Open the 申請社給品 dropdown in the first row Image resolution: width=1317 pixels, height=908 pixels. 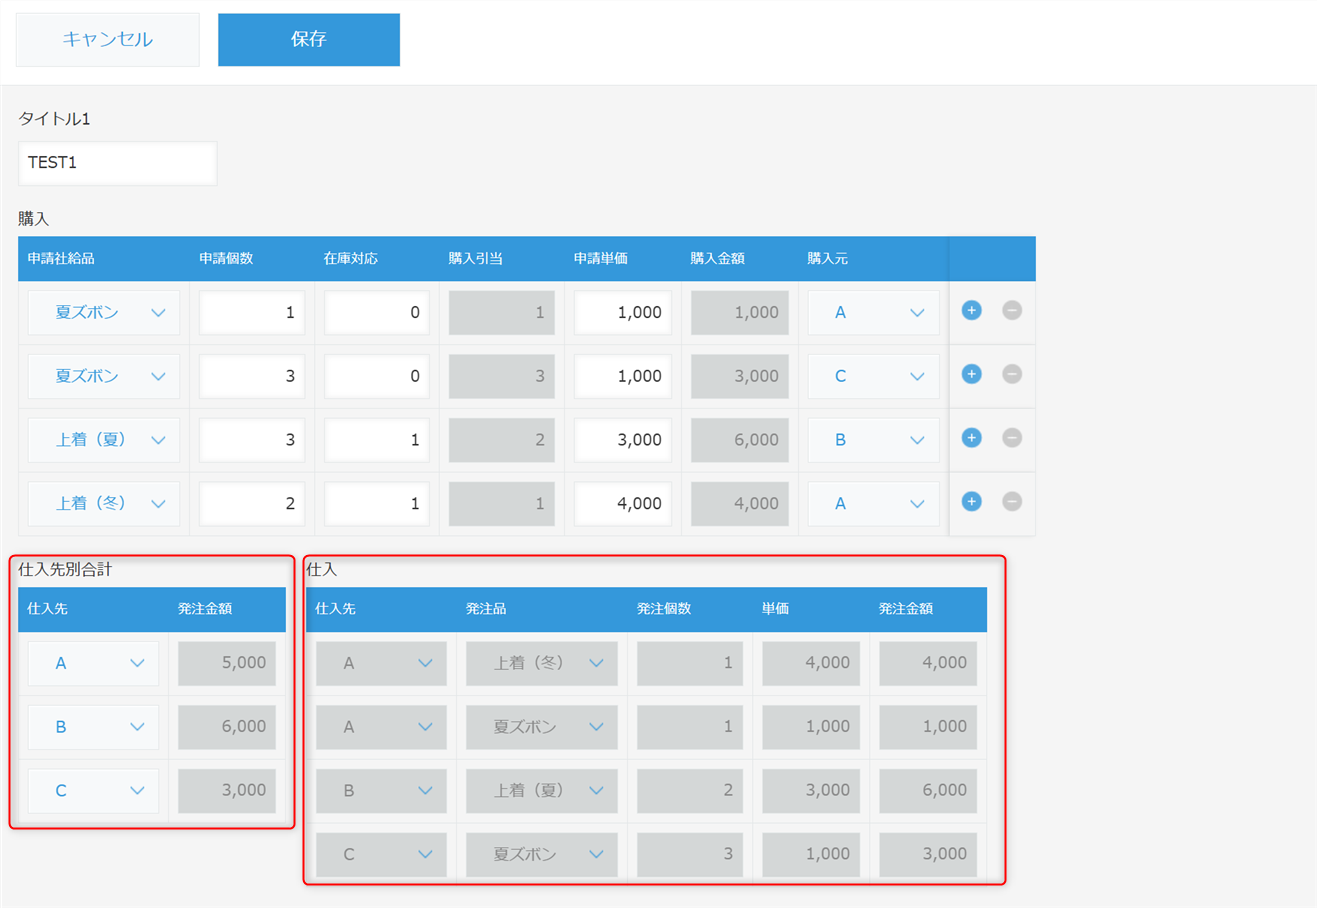tap(104, 313)
